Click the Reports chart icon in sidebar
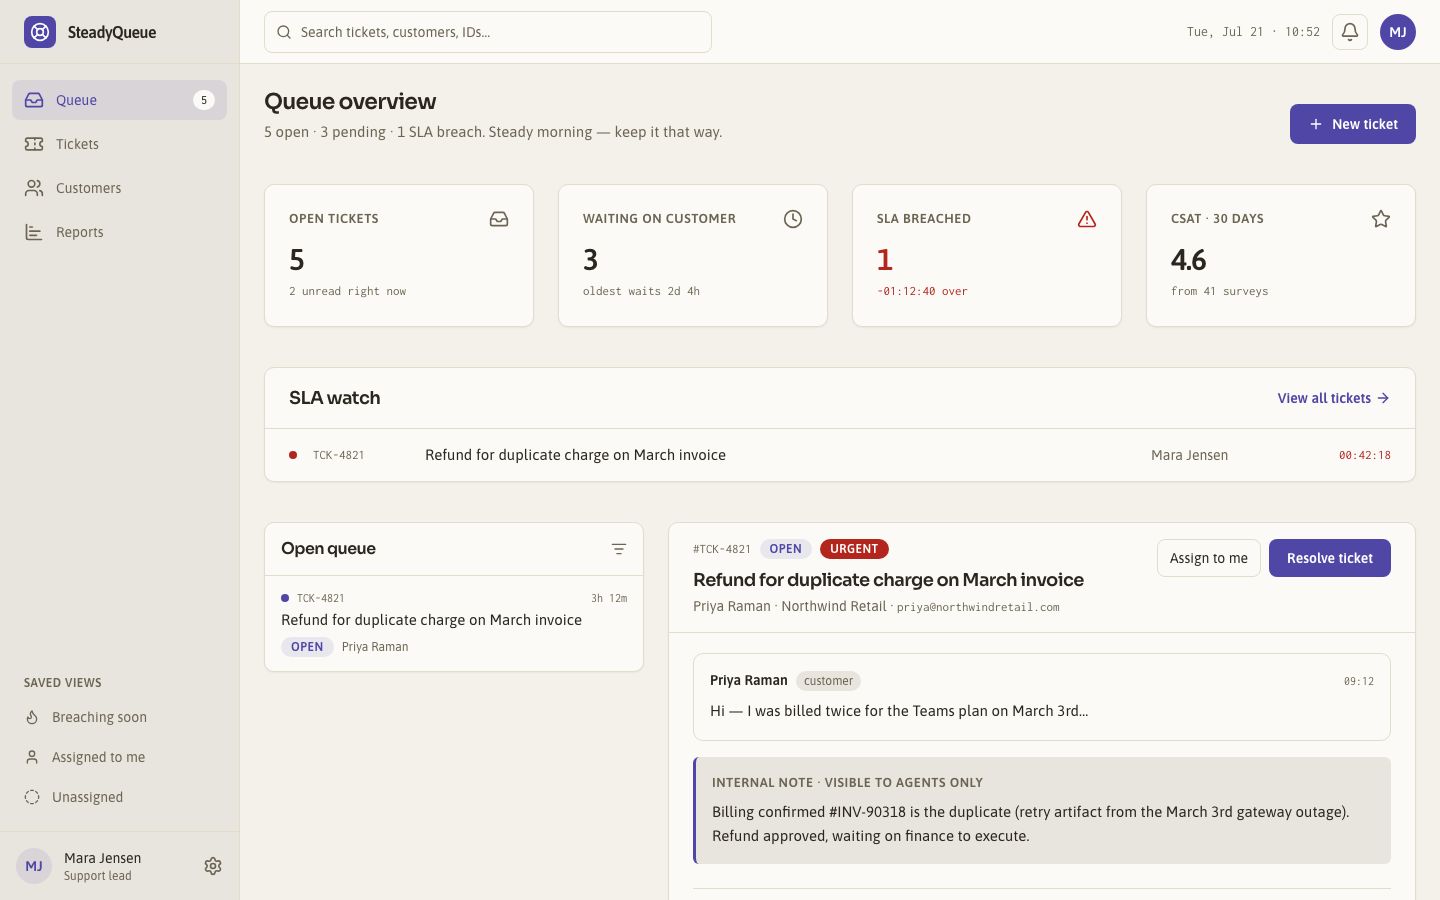 click(34, 232)
